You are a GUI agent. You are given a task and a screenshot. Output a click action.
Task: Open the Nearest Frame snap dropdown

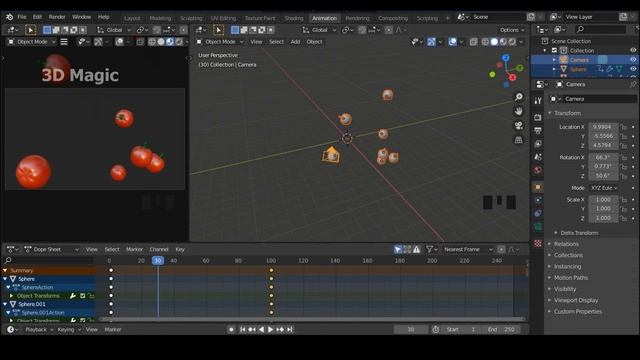pyautogui.click(x=468, y=249)
